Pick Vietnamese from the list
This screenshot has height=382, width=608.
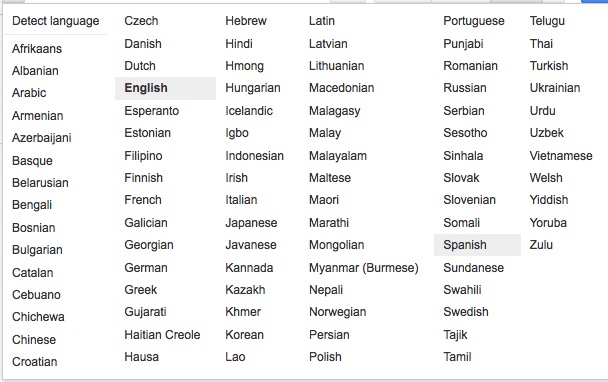click(561, 156)
